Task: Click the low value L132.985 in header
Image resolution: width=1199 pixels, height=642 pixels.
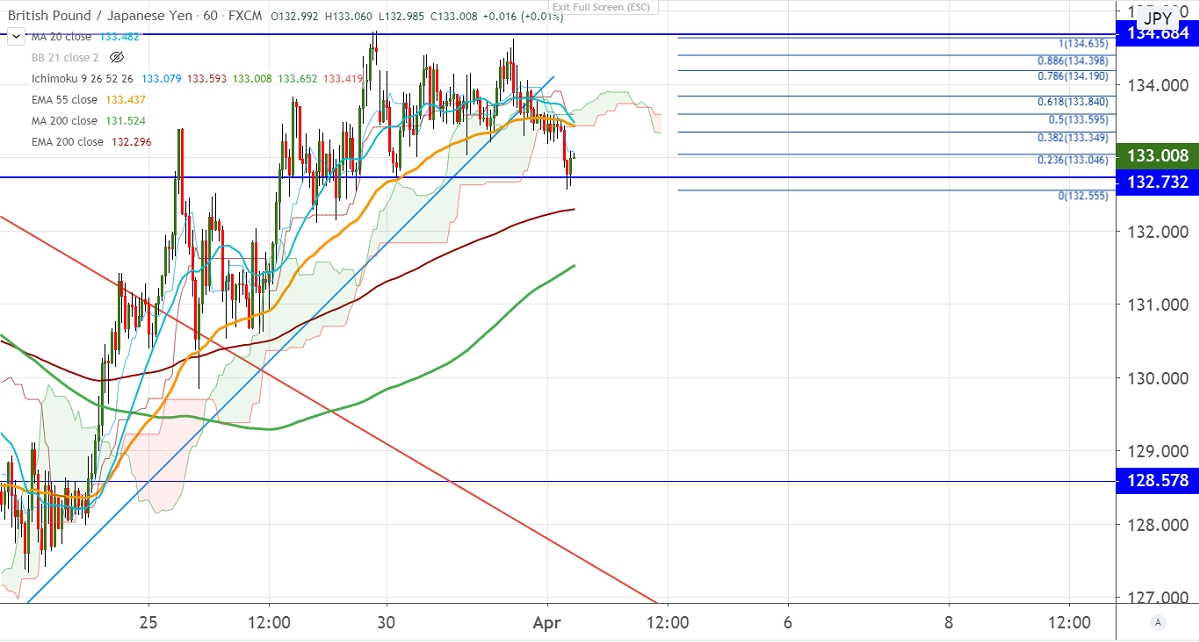Action: (401, 16)
